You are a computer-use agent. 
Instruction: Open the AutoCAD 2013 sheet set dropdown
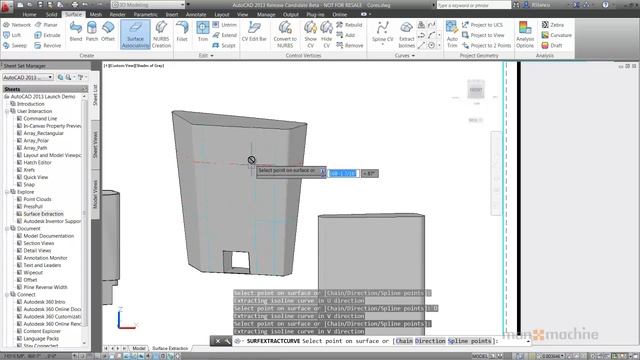click(28, 77)
